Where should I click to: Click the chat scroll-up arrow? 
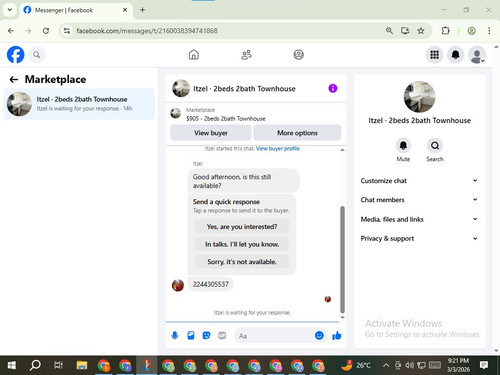pos(342,150)
